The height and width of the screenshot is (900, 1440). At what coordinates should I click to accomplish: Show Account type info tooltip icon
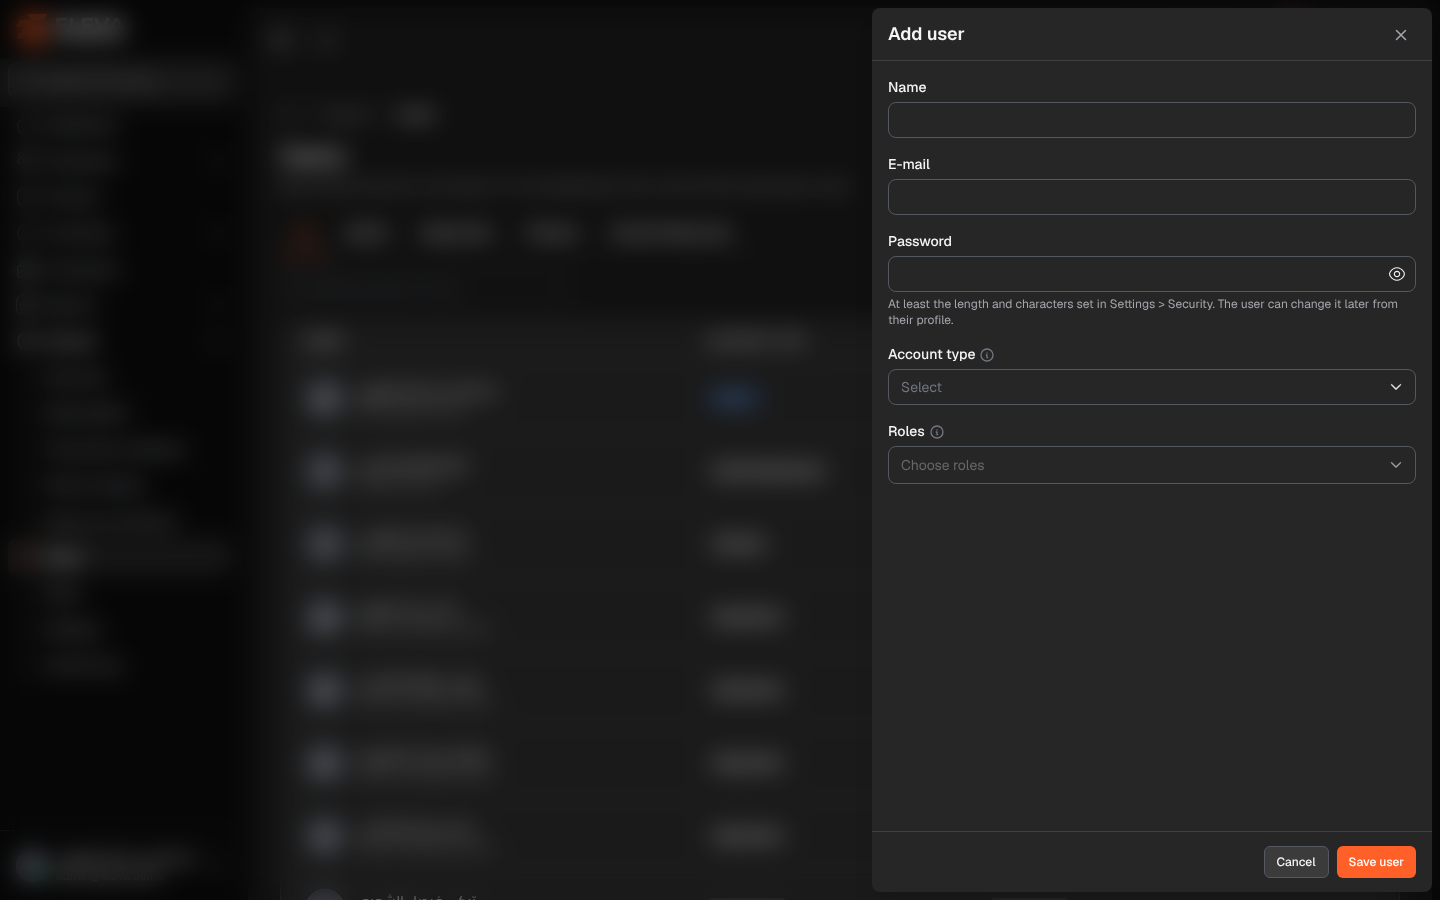(x=987, y=355)
